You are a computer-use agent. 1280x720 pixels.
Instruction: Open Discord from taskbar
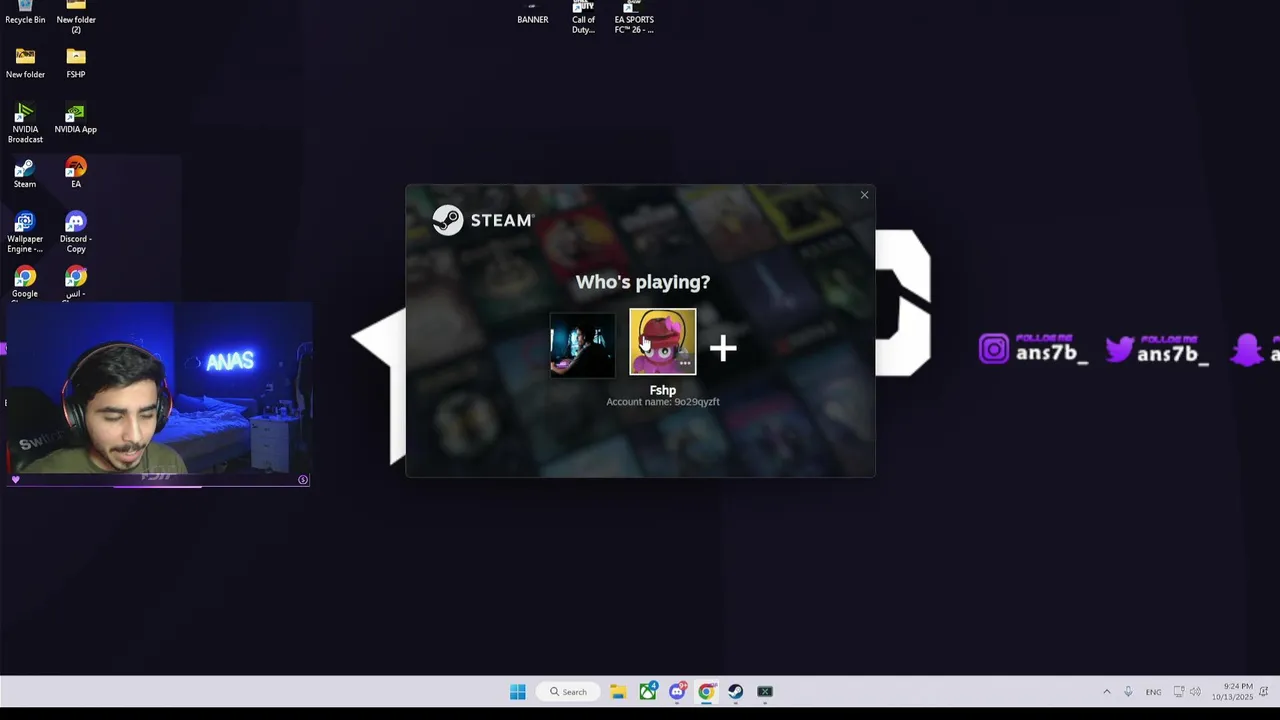pyautogui.click(x=677, y=692)
